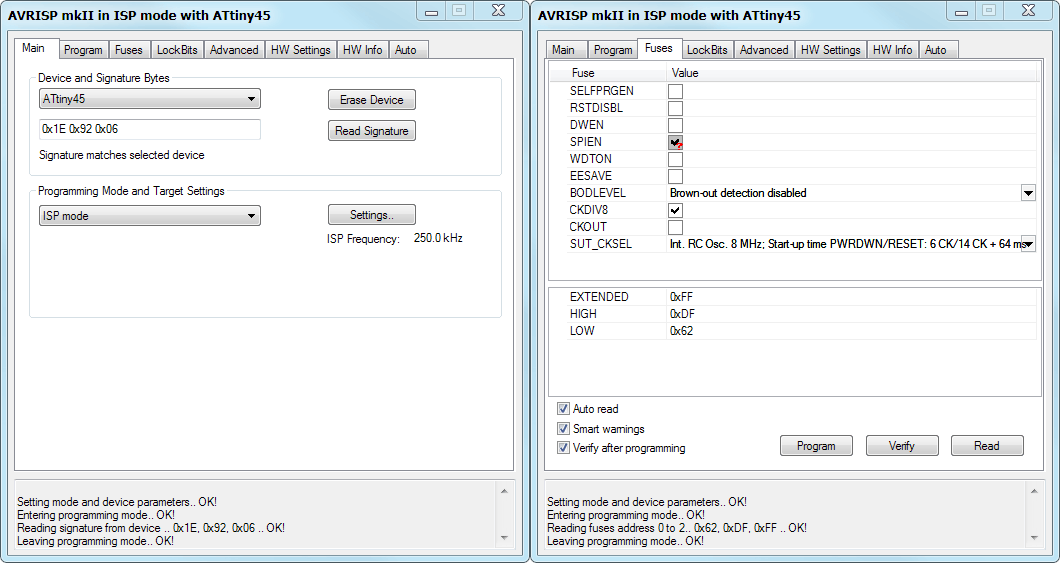Open Fuses tab in left window
Screen dimensions: 1060x563
128,50
